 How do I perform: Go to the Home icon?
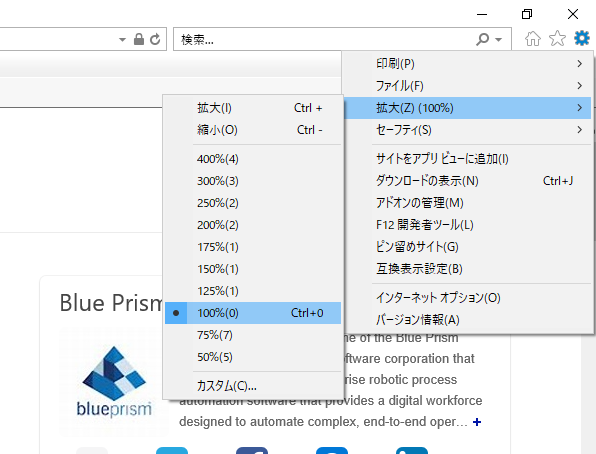point(533,38)
